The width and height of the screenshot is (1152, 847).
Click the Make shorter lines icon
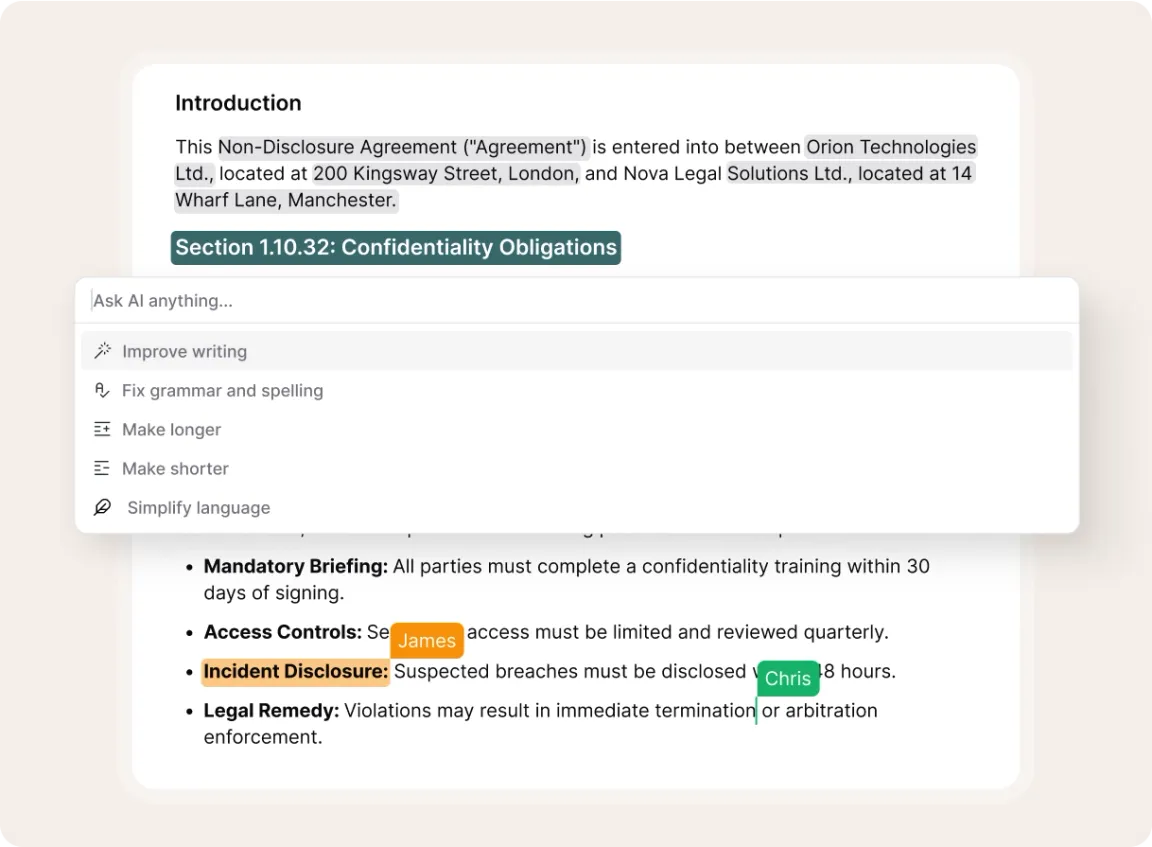pyautogui.click(x=102, y=468)
